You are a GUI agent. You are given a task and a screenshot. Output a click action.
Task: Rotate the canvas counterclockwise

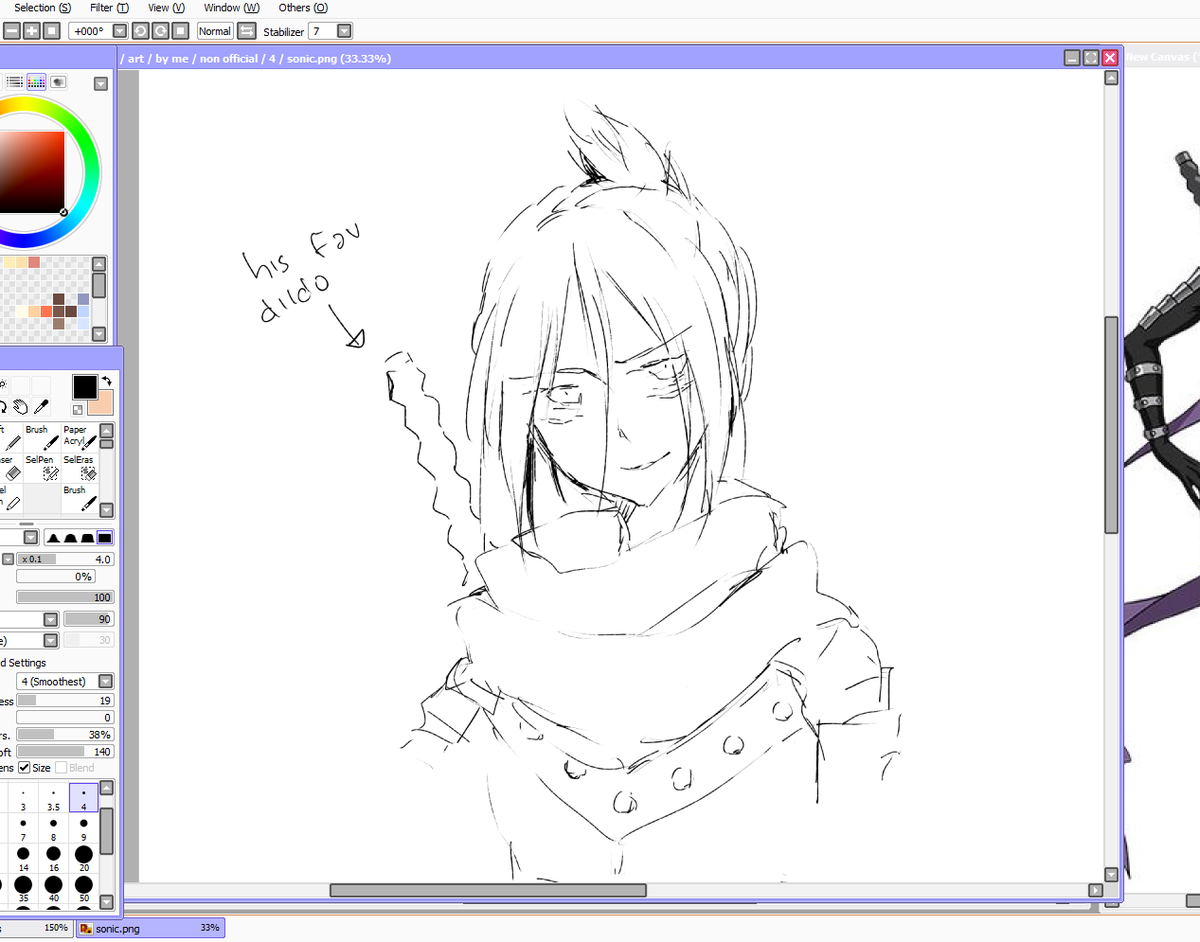point(141,31)
